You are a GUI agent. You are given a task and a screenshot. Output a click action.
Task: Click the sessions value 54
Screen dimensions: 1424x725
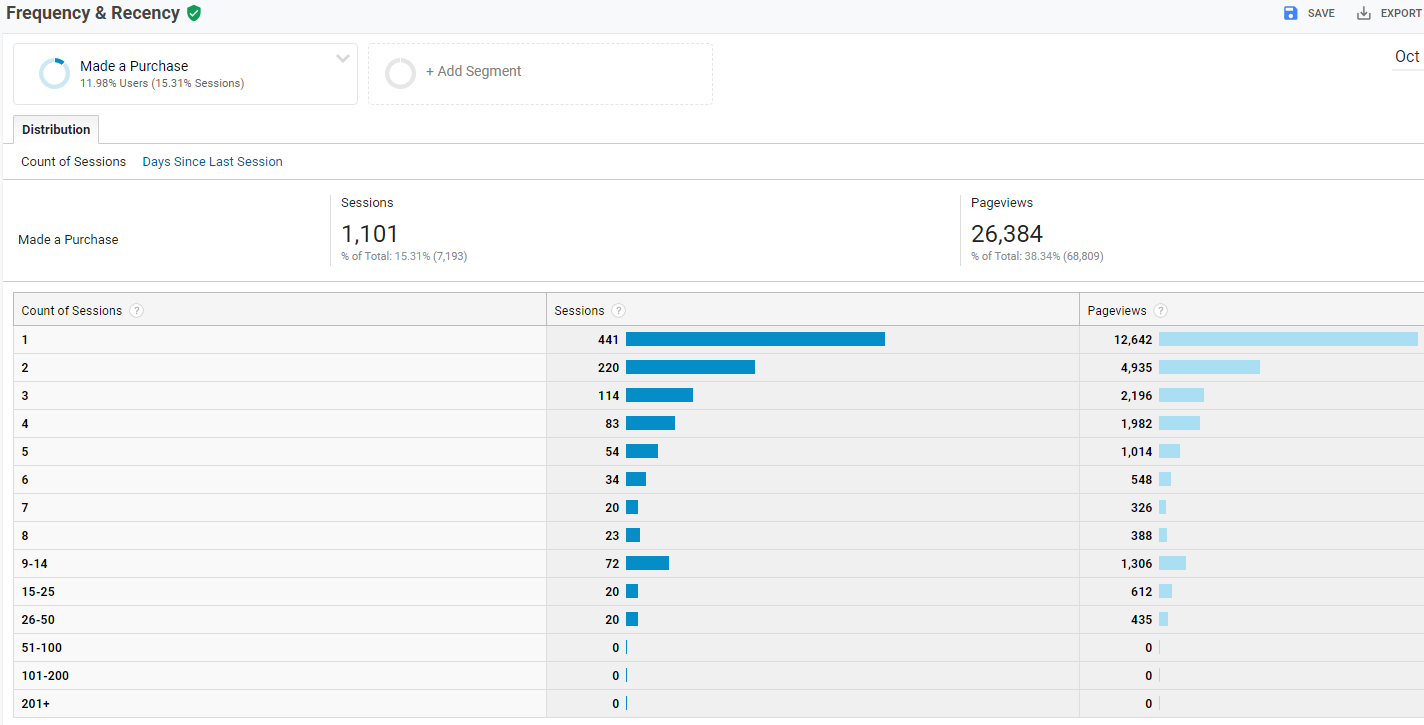coord(612,452)
